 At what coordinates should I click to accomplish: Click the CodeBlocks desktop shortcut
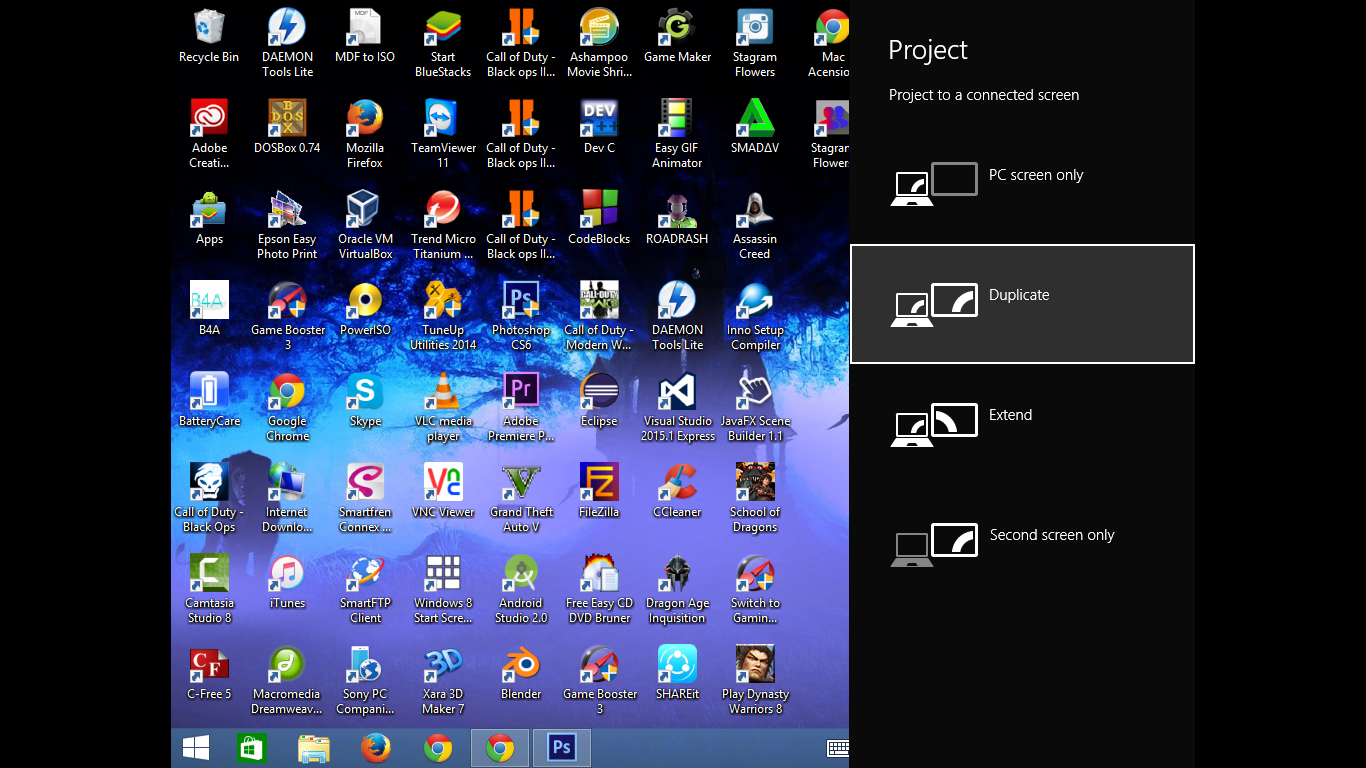tap(599, 219)
